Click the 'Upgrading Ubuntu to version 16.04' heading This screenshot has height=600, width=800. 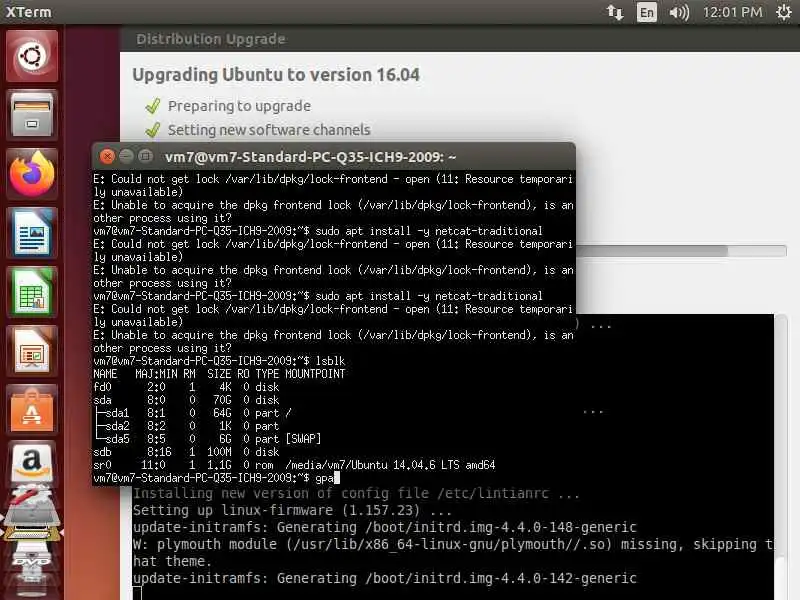276,74
